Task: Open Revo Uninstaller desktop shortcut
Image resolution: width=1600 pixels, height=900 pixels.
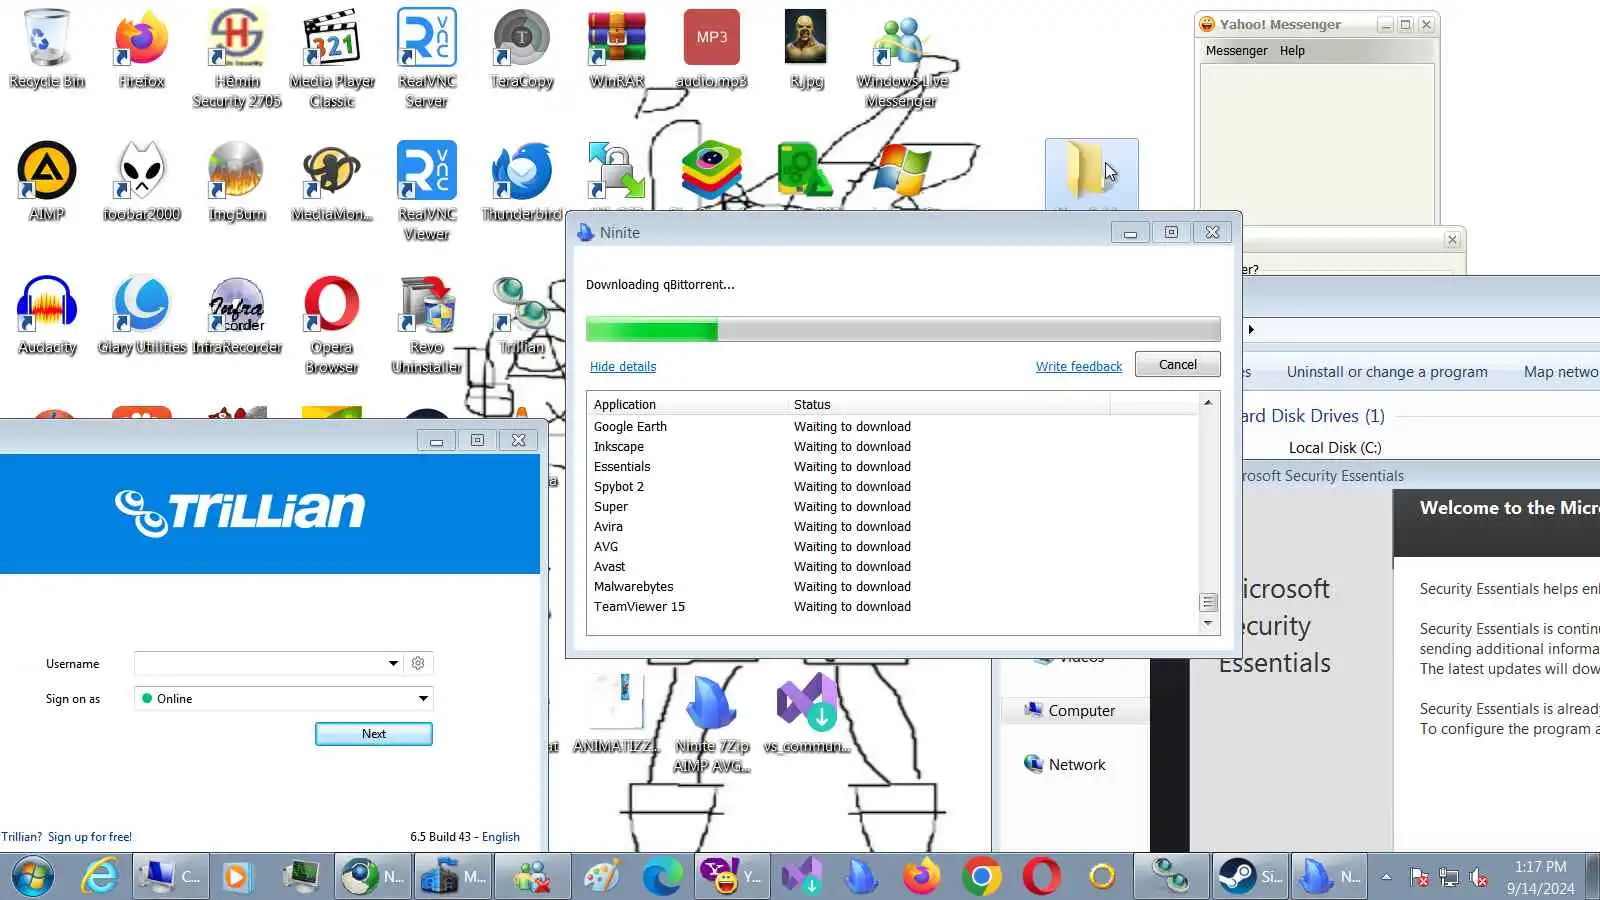Action: pos(427,324)
